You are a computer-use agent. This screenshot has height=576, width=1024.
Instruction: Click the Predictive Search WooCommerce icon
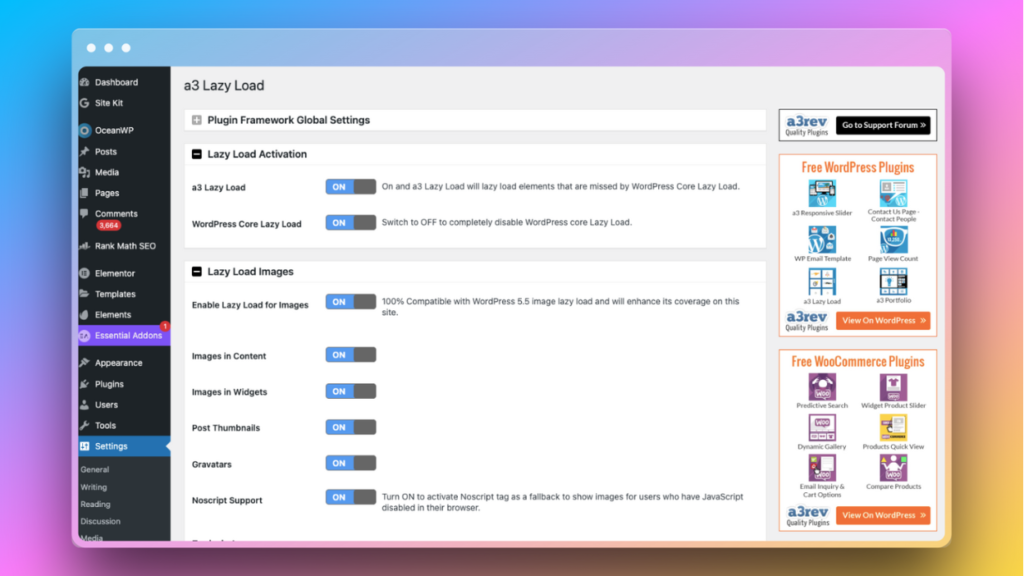(x=822, y=387)
